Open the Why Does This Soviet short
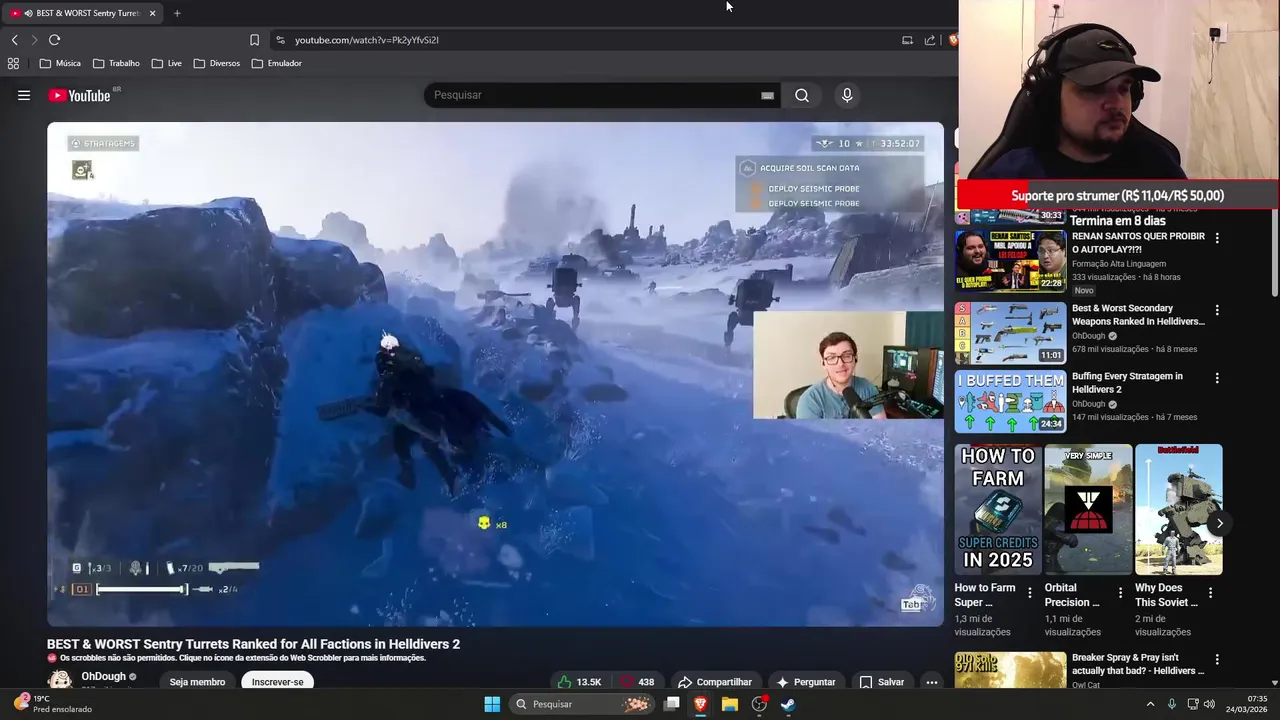1280x720 pixels. tap(1178, 510)
